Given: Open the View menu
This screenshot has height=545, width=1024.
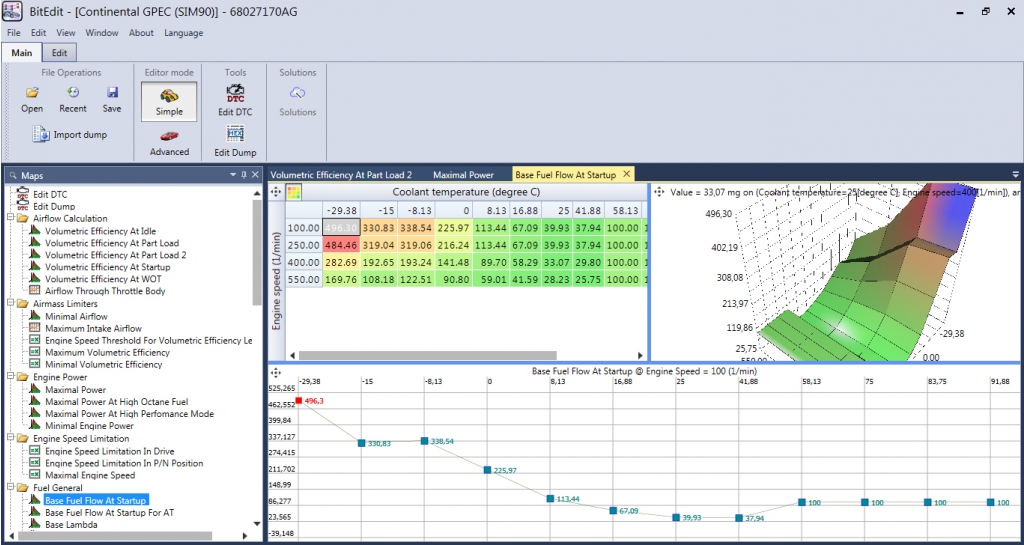Looking at the screenshot, I should point(65,33).
